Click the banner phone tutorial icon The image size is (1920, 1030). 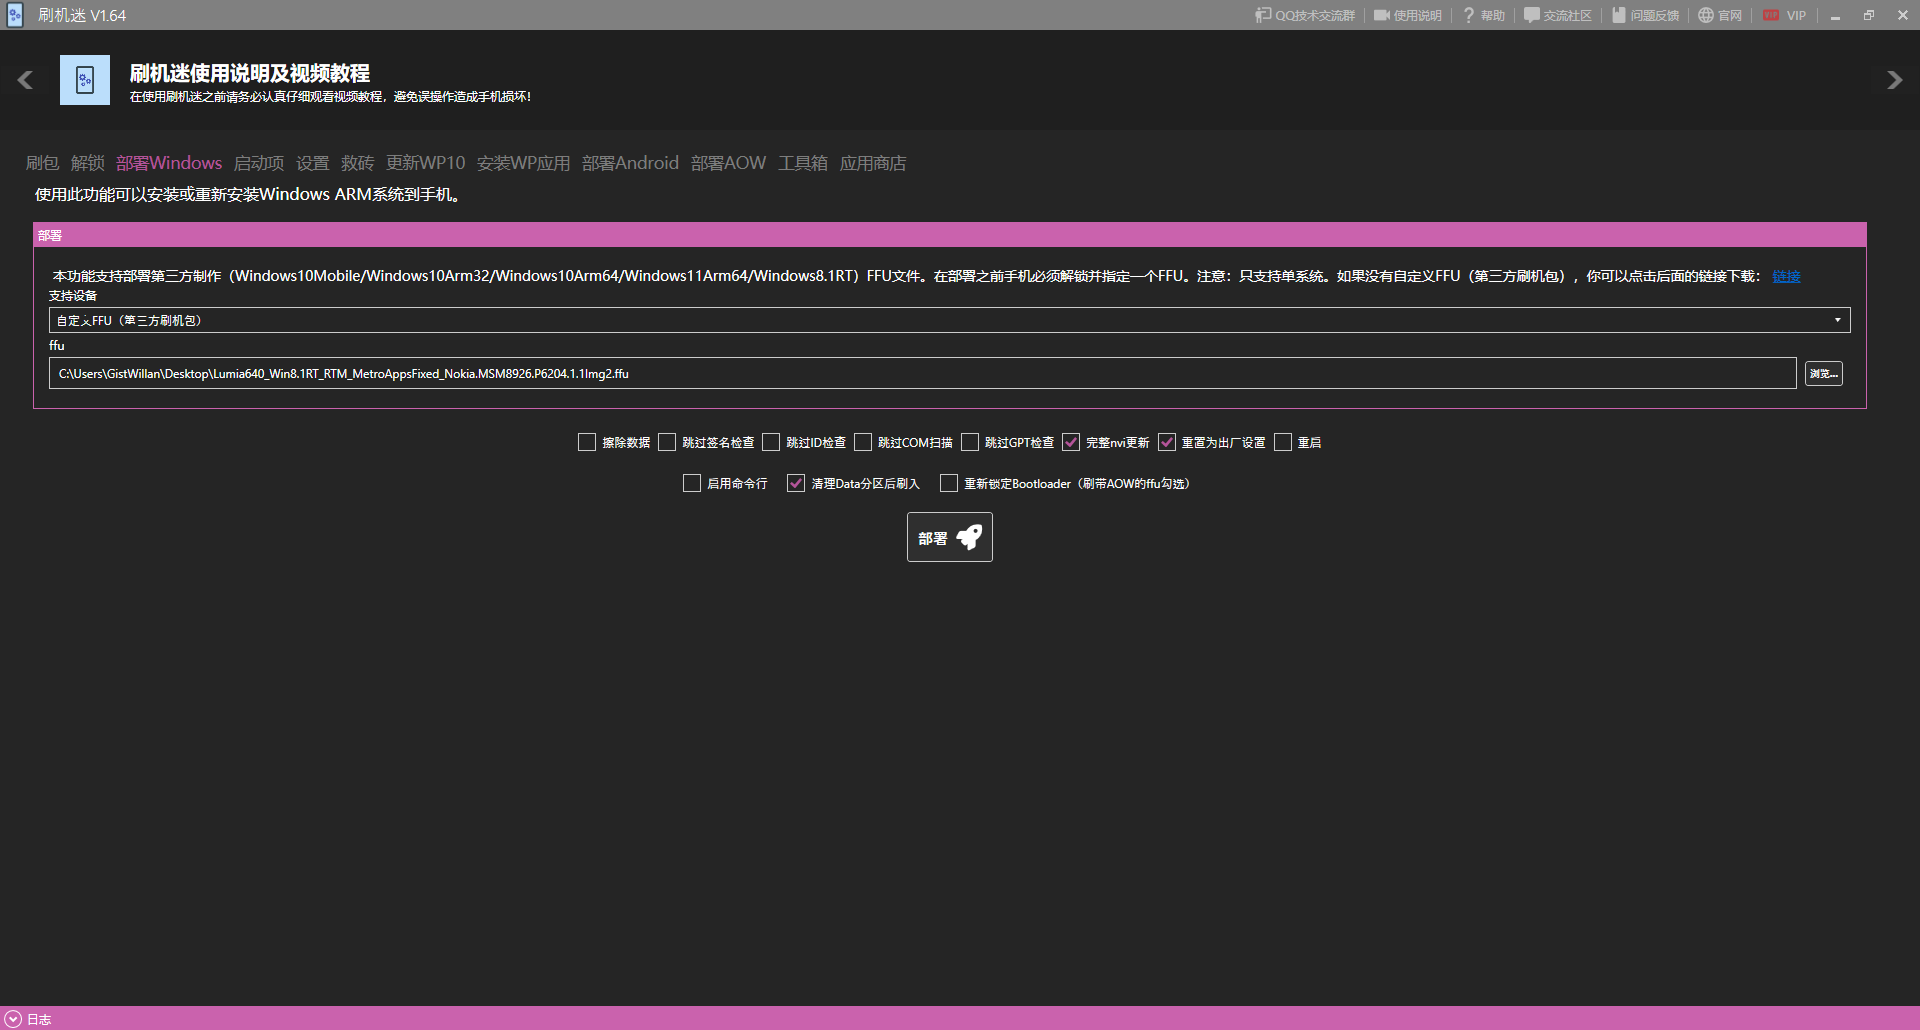click(x=85, y=80)
